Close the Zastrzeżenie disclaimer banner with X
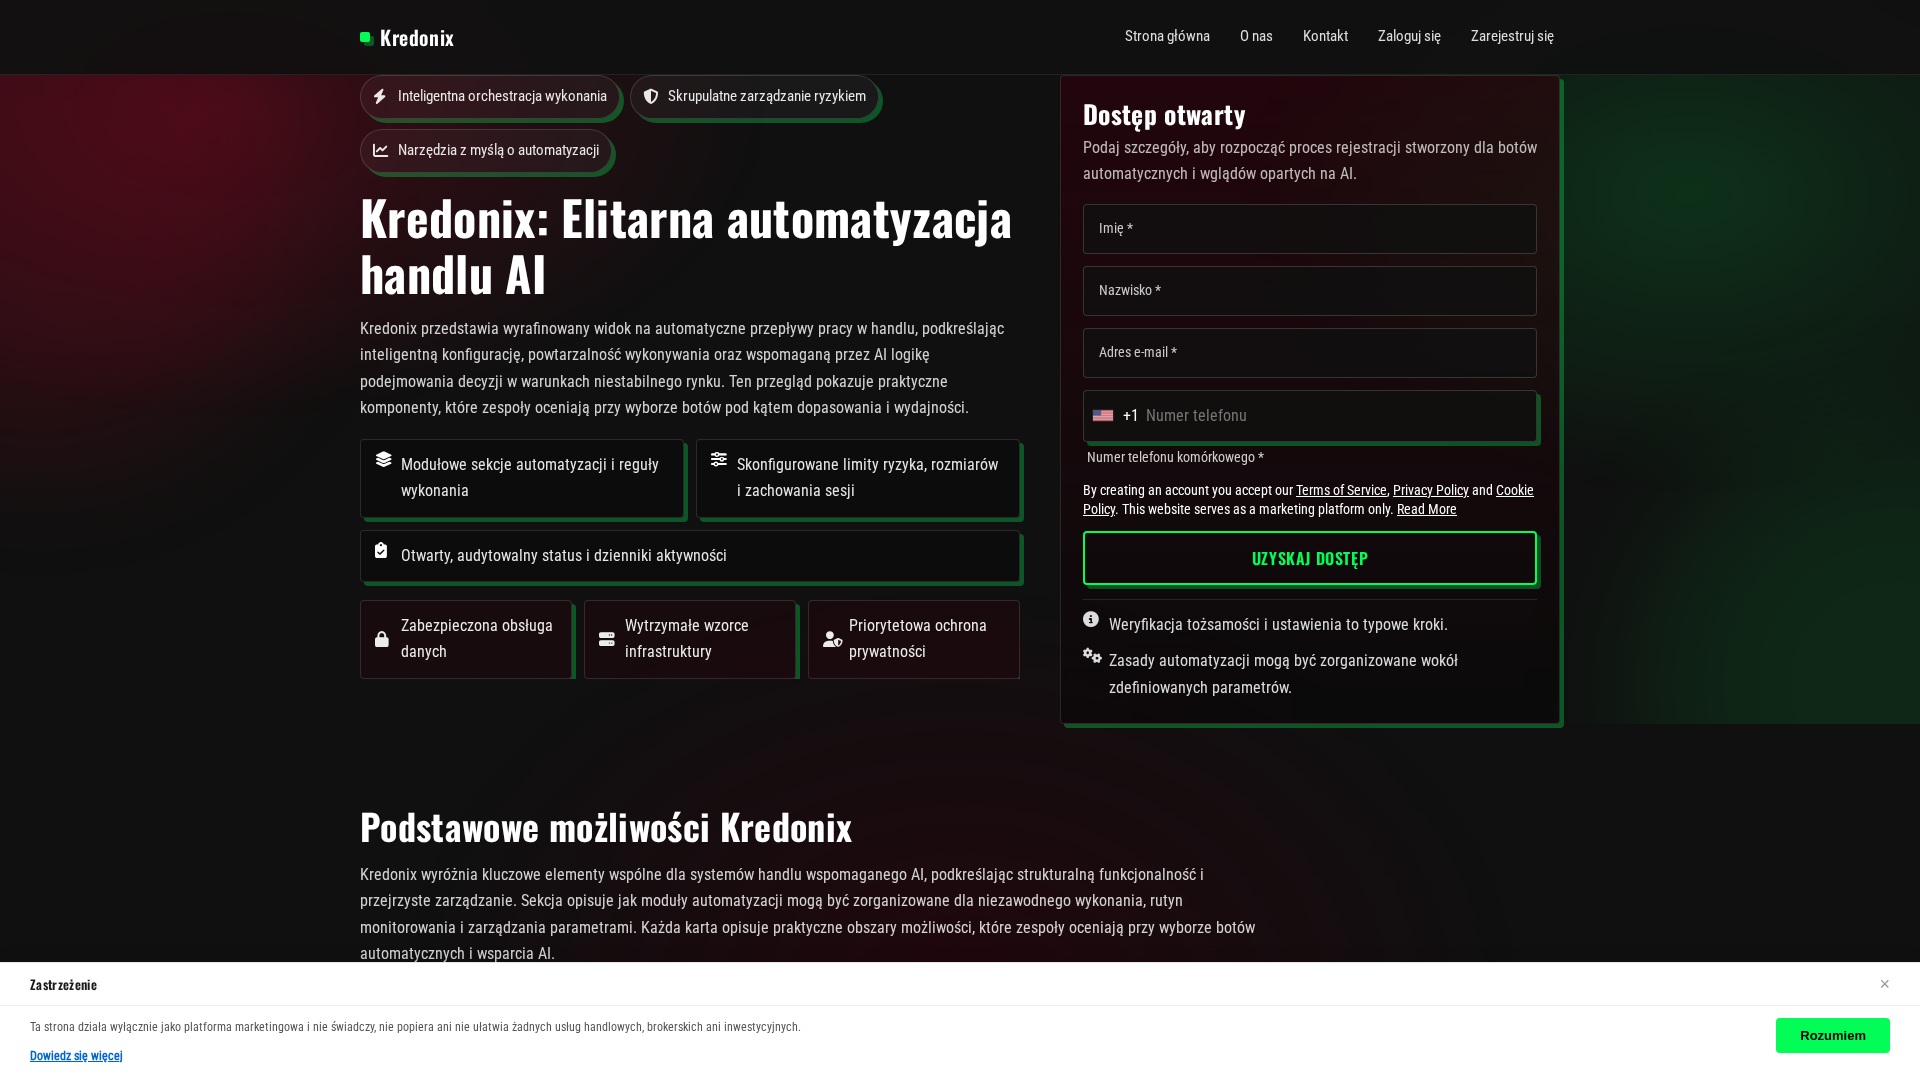Image resolution: width=1920 pixels, height=1080 pixels. [x=1885, y=984]
